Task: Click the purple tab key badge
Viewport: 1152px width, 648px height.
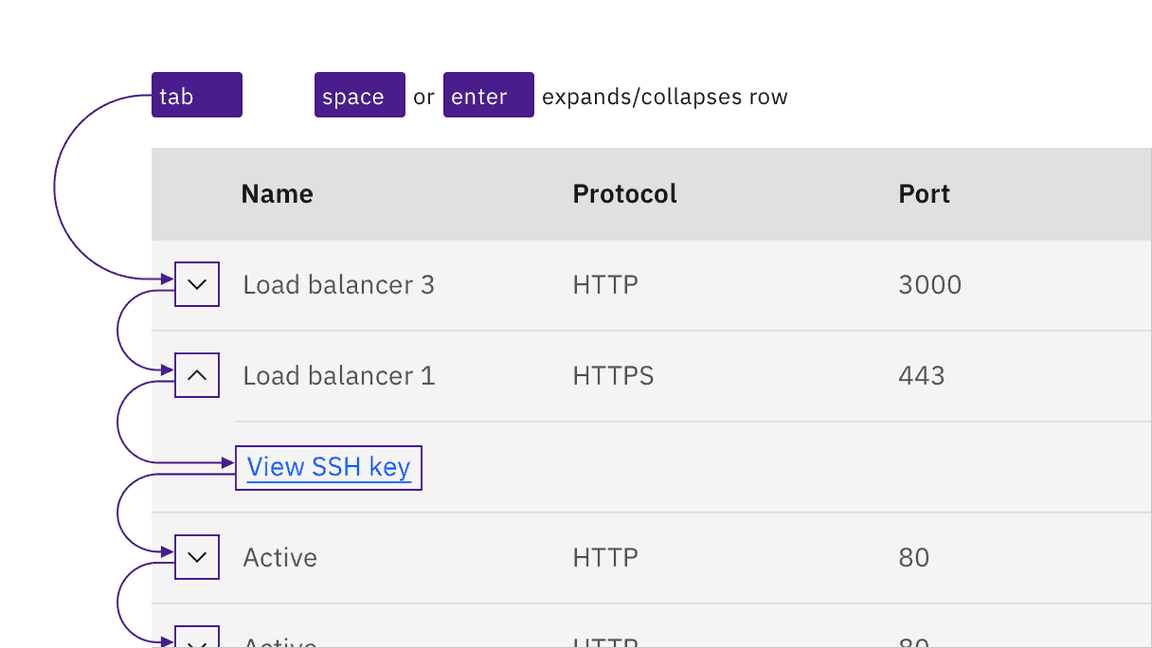Action: [x=196, y=95]
